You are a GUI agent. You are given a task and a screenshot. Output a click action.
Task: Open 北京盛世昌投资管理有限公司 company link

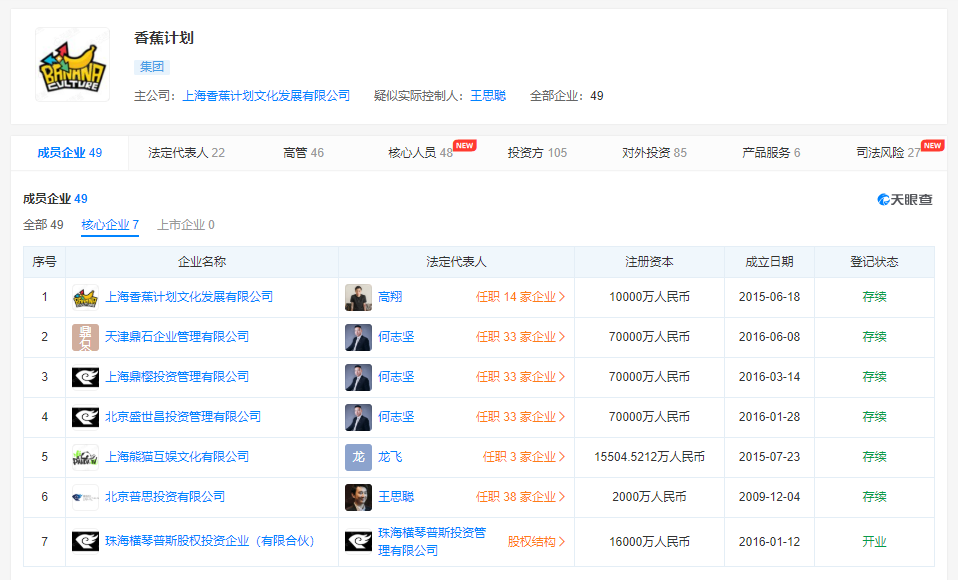click(183, 417)
